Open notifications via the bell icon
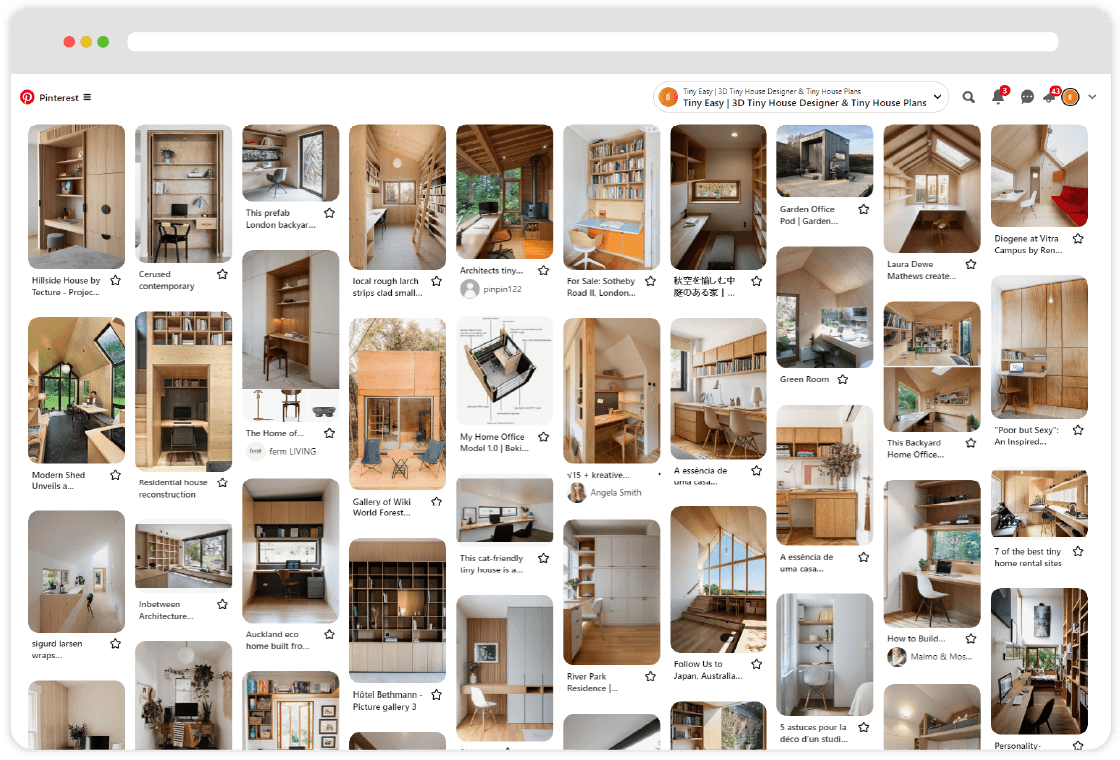The image size is (1120, 760). pyautogui.click(x=997, y=97)
